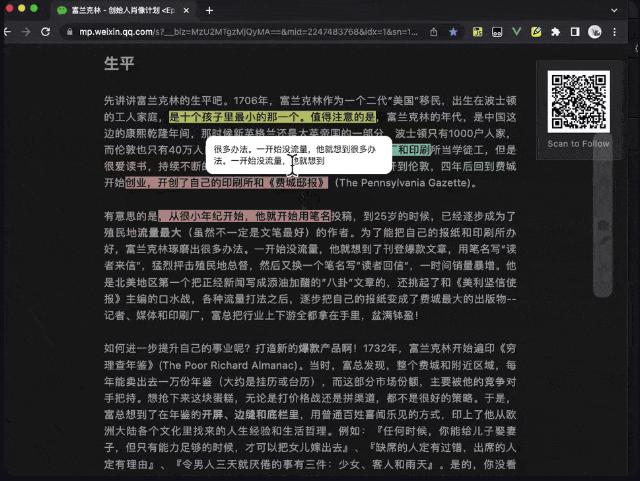Click the line starting '定有理由'
The height and width of the screenshot is (481, 640).
(310, 464)
